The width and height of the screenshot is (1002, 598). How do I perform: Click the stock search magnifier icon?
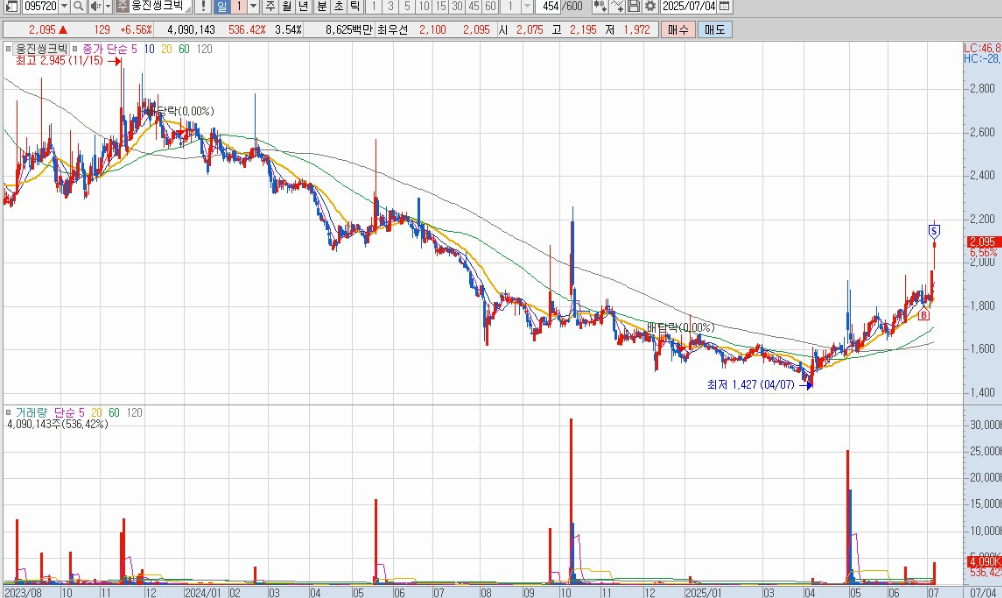(x=78, y=7)
